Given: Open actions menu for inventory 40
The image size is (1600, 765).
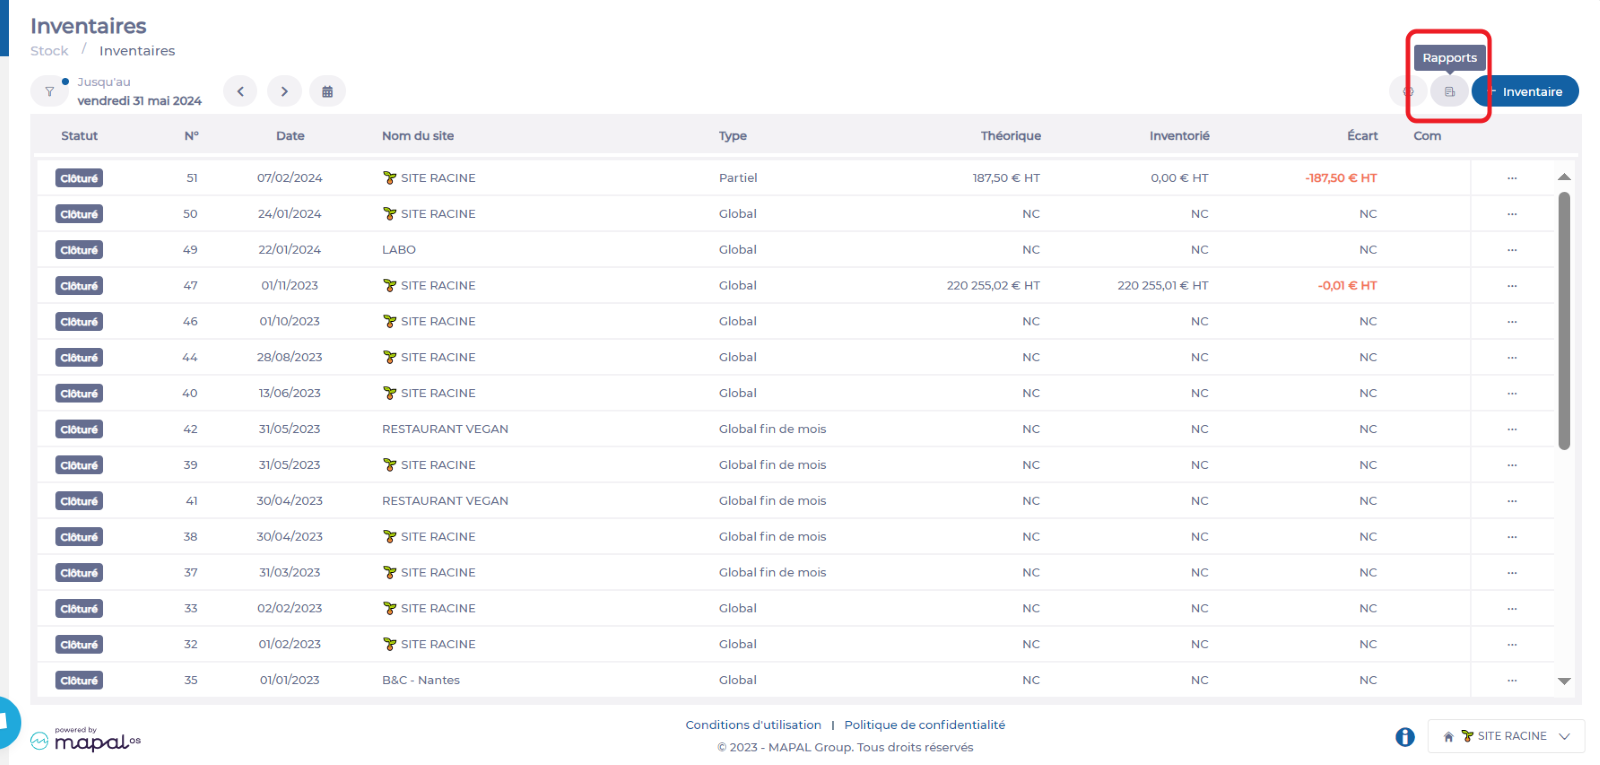Looking at the screenshot, I should point(1512,393).
